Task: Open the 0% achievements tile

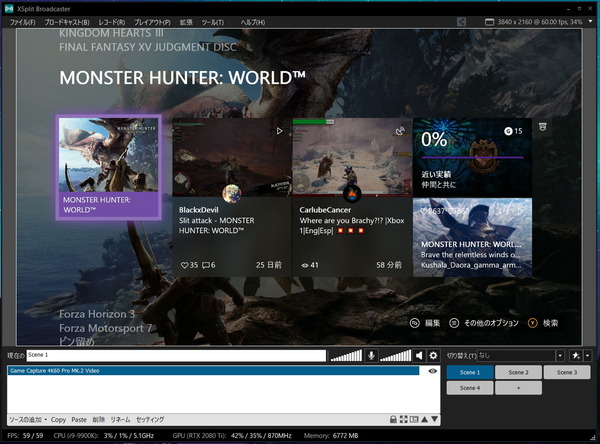Action: pos(473,157)
